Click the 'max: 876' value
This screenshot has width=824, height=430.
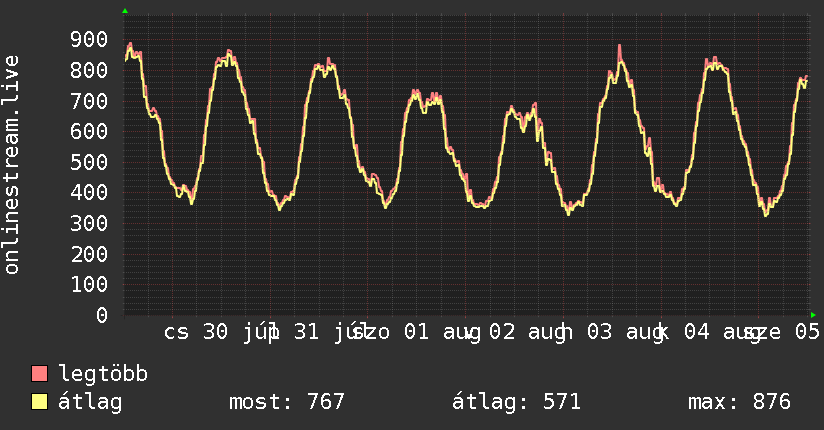click(739, 402)
